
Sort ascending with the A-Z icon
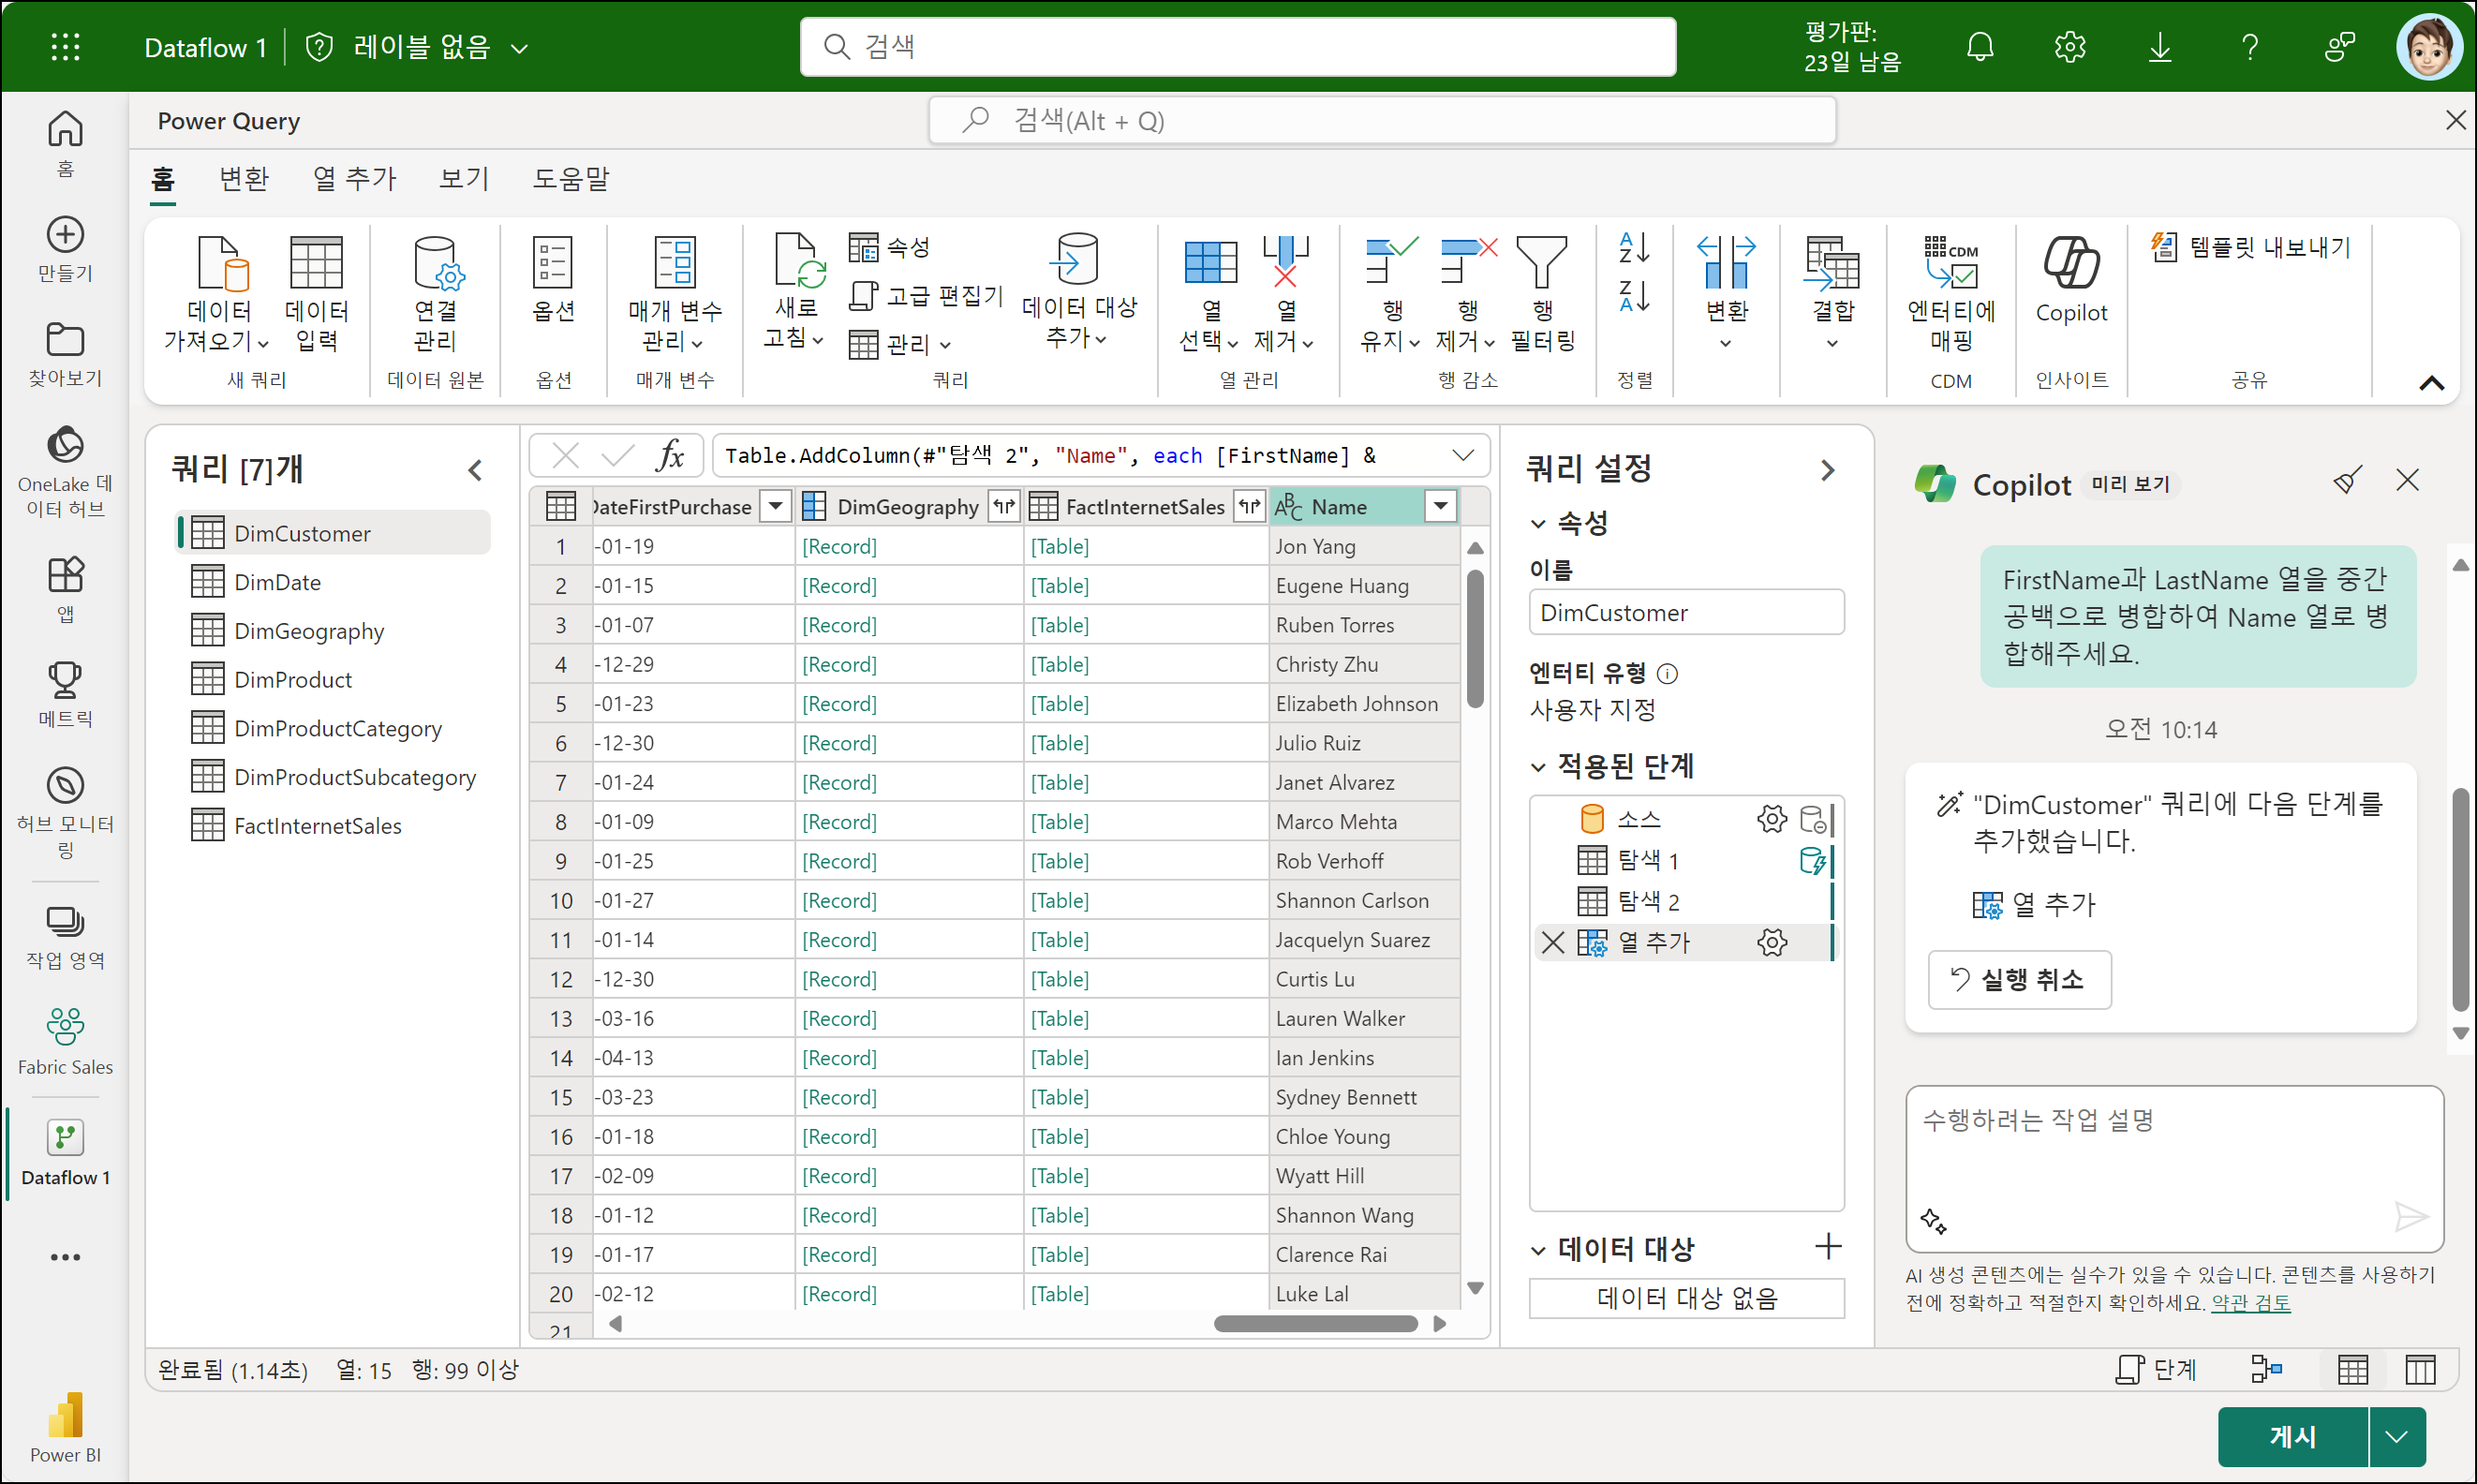1634,248
